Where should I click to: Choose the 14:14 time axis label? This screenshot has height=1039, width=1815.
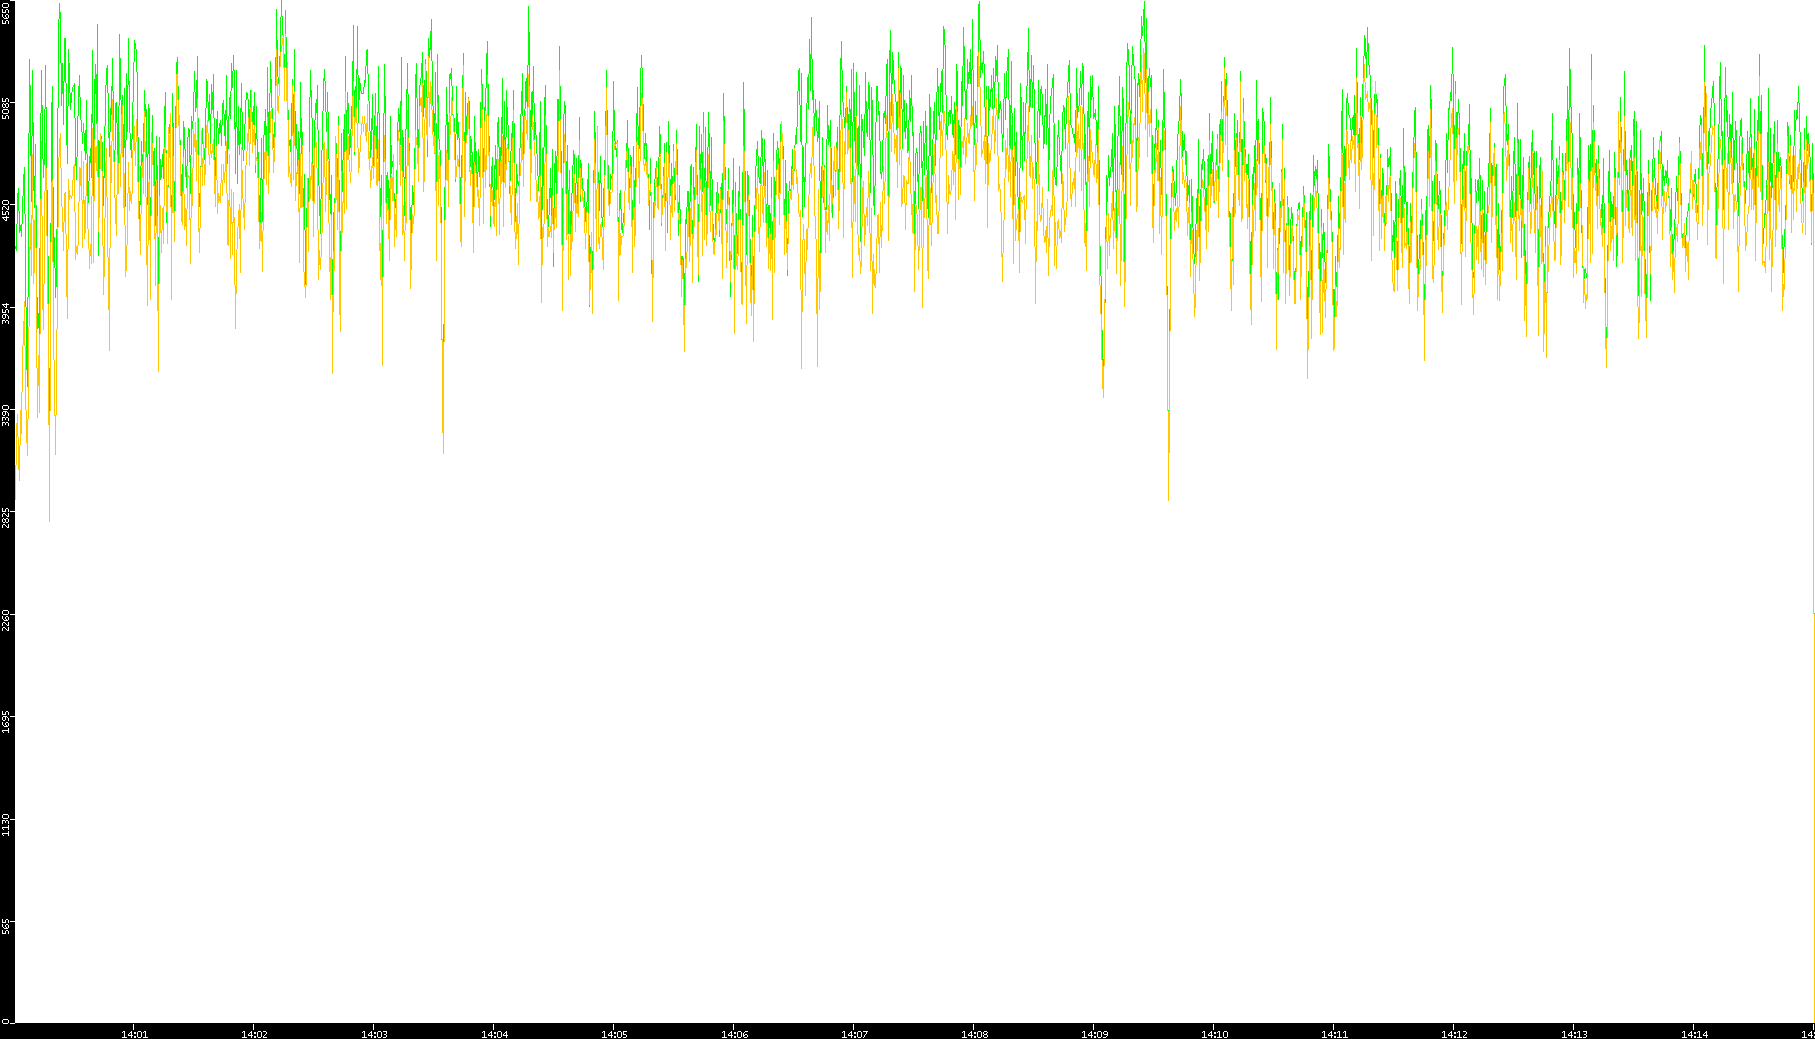click(x=1694, y=1034)
